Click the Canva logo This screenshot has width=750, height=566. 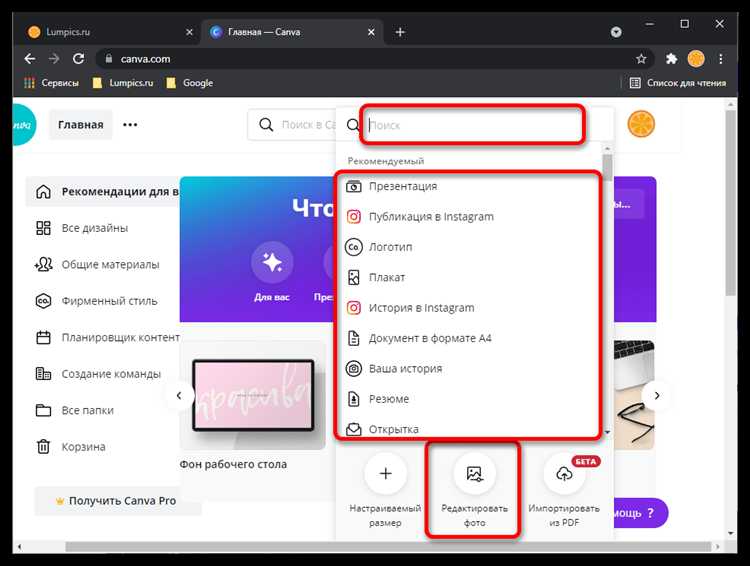point(23,125)
